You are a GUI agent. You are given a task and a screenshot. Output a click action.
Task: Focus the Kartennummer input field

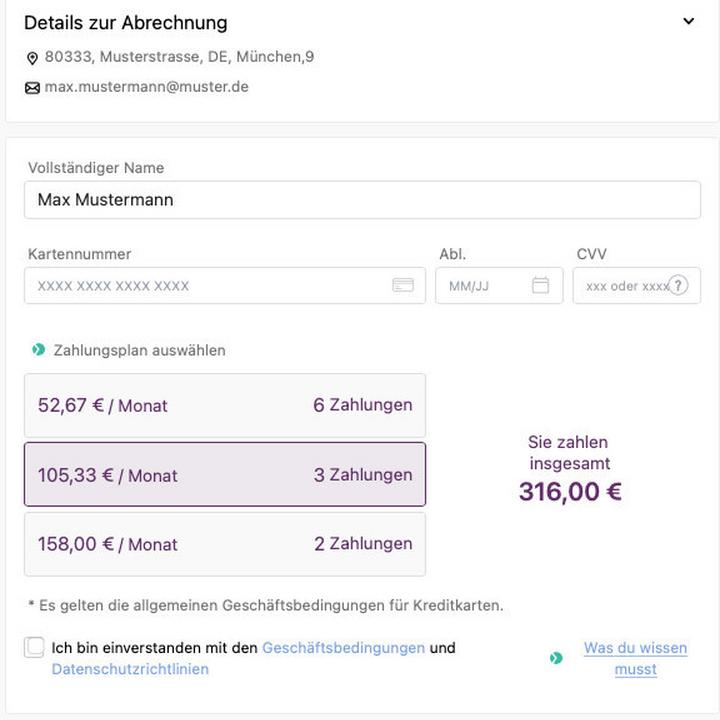coord(225,286)
